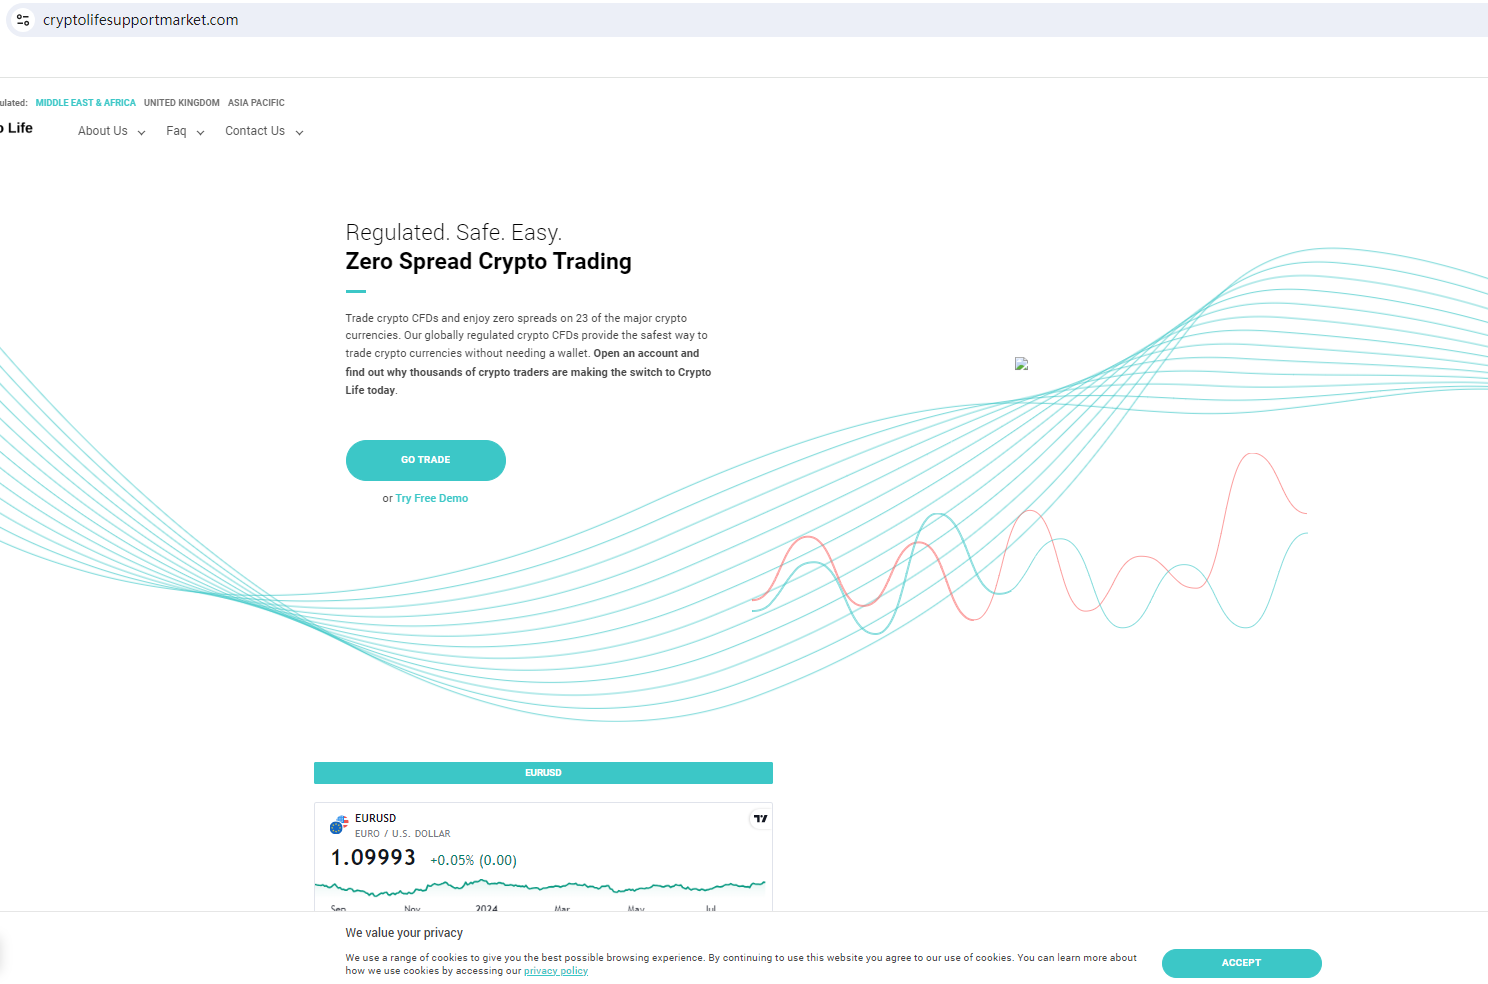Select the ASIA PACIFIC region option
The height and width of the screenshot is (984, 1488).
256,102
